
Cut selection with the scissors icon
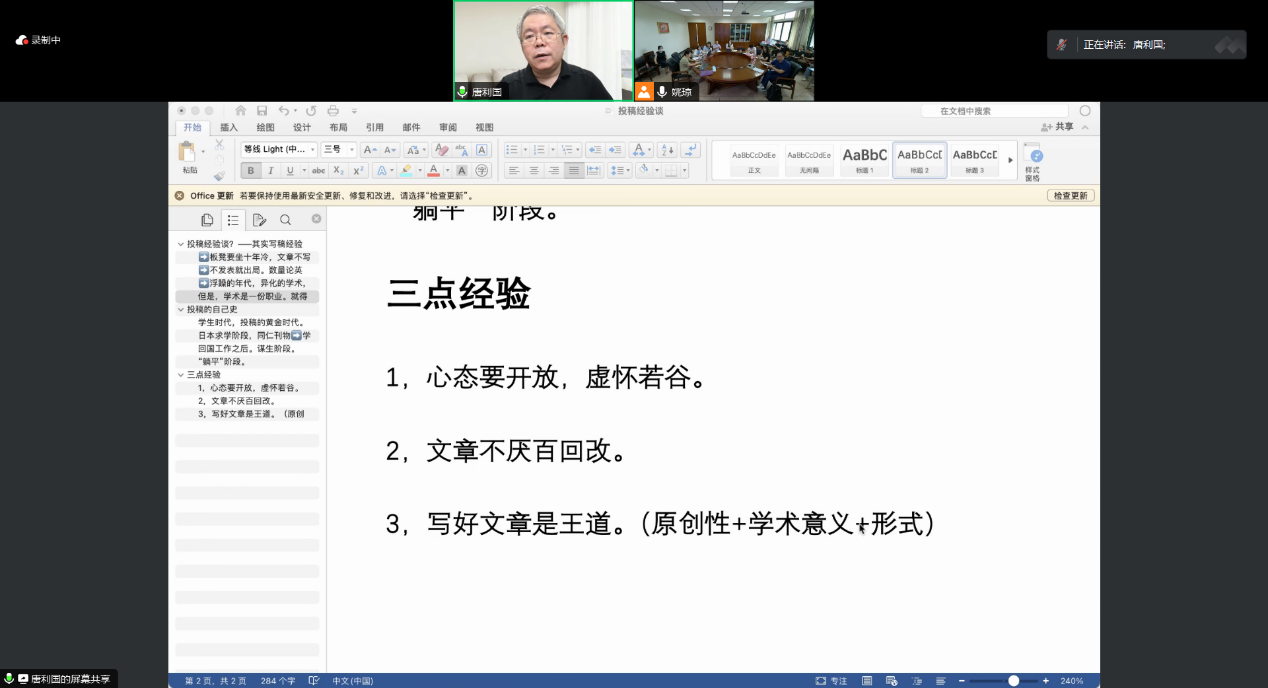coord(219,144)
